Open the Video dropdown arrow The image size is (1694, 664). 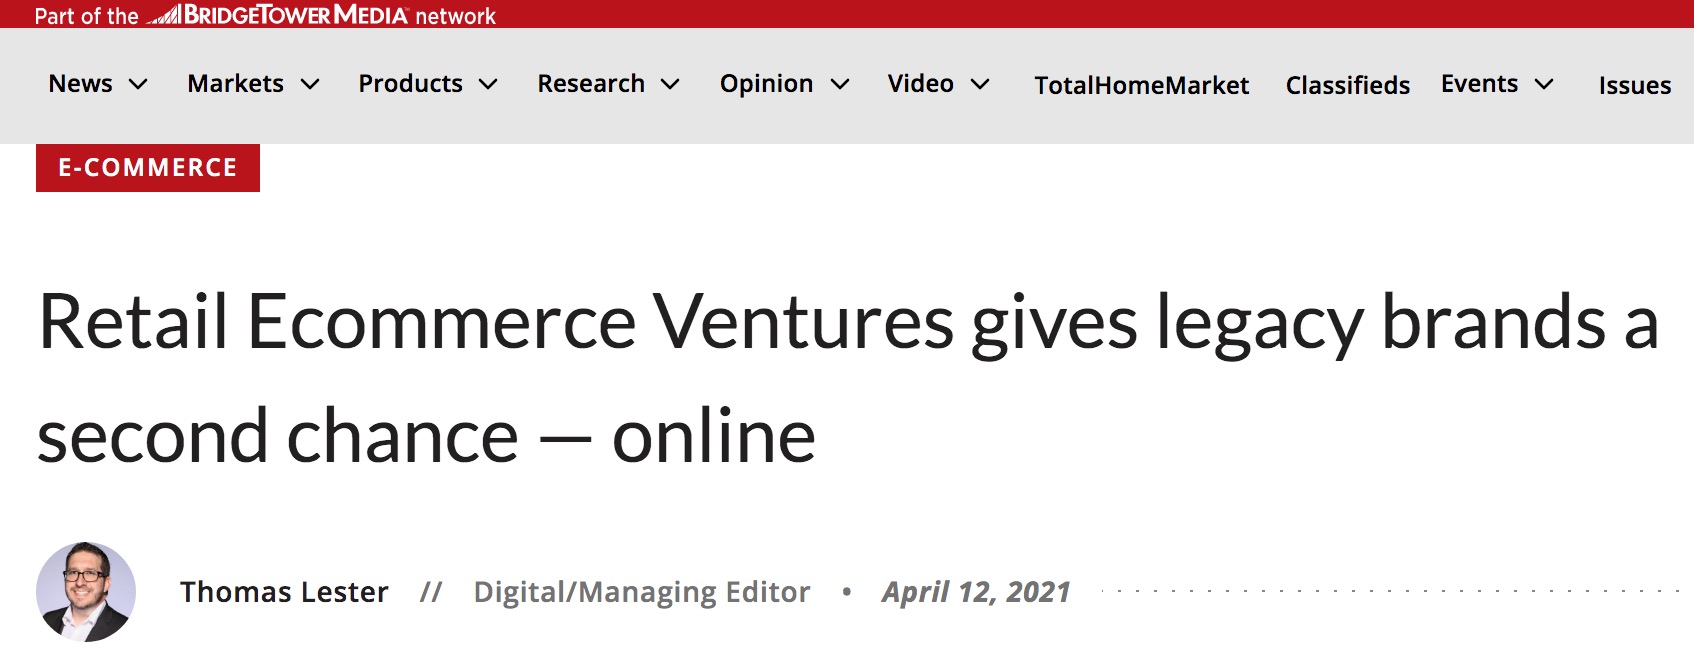pyautogui.click(x=980, y=84)
